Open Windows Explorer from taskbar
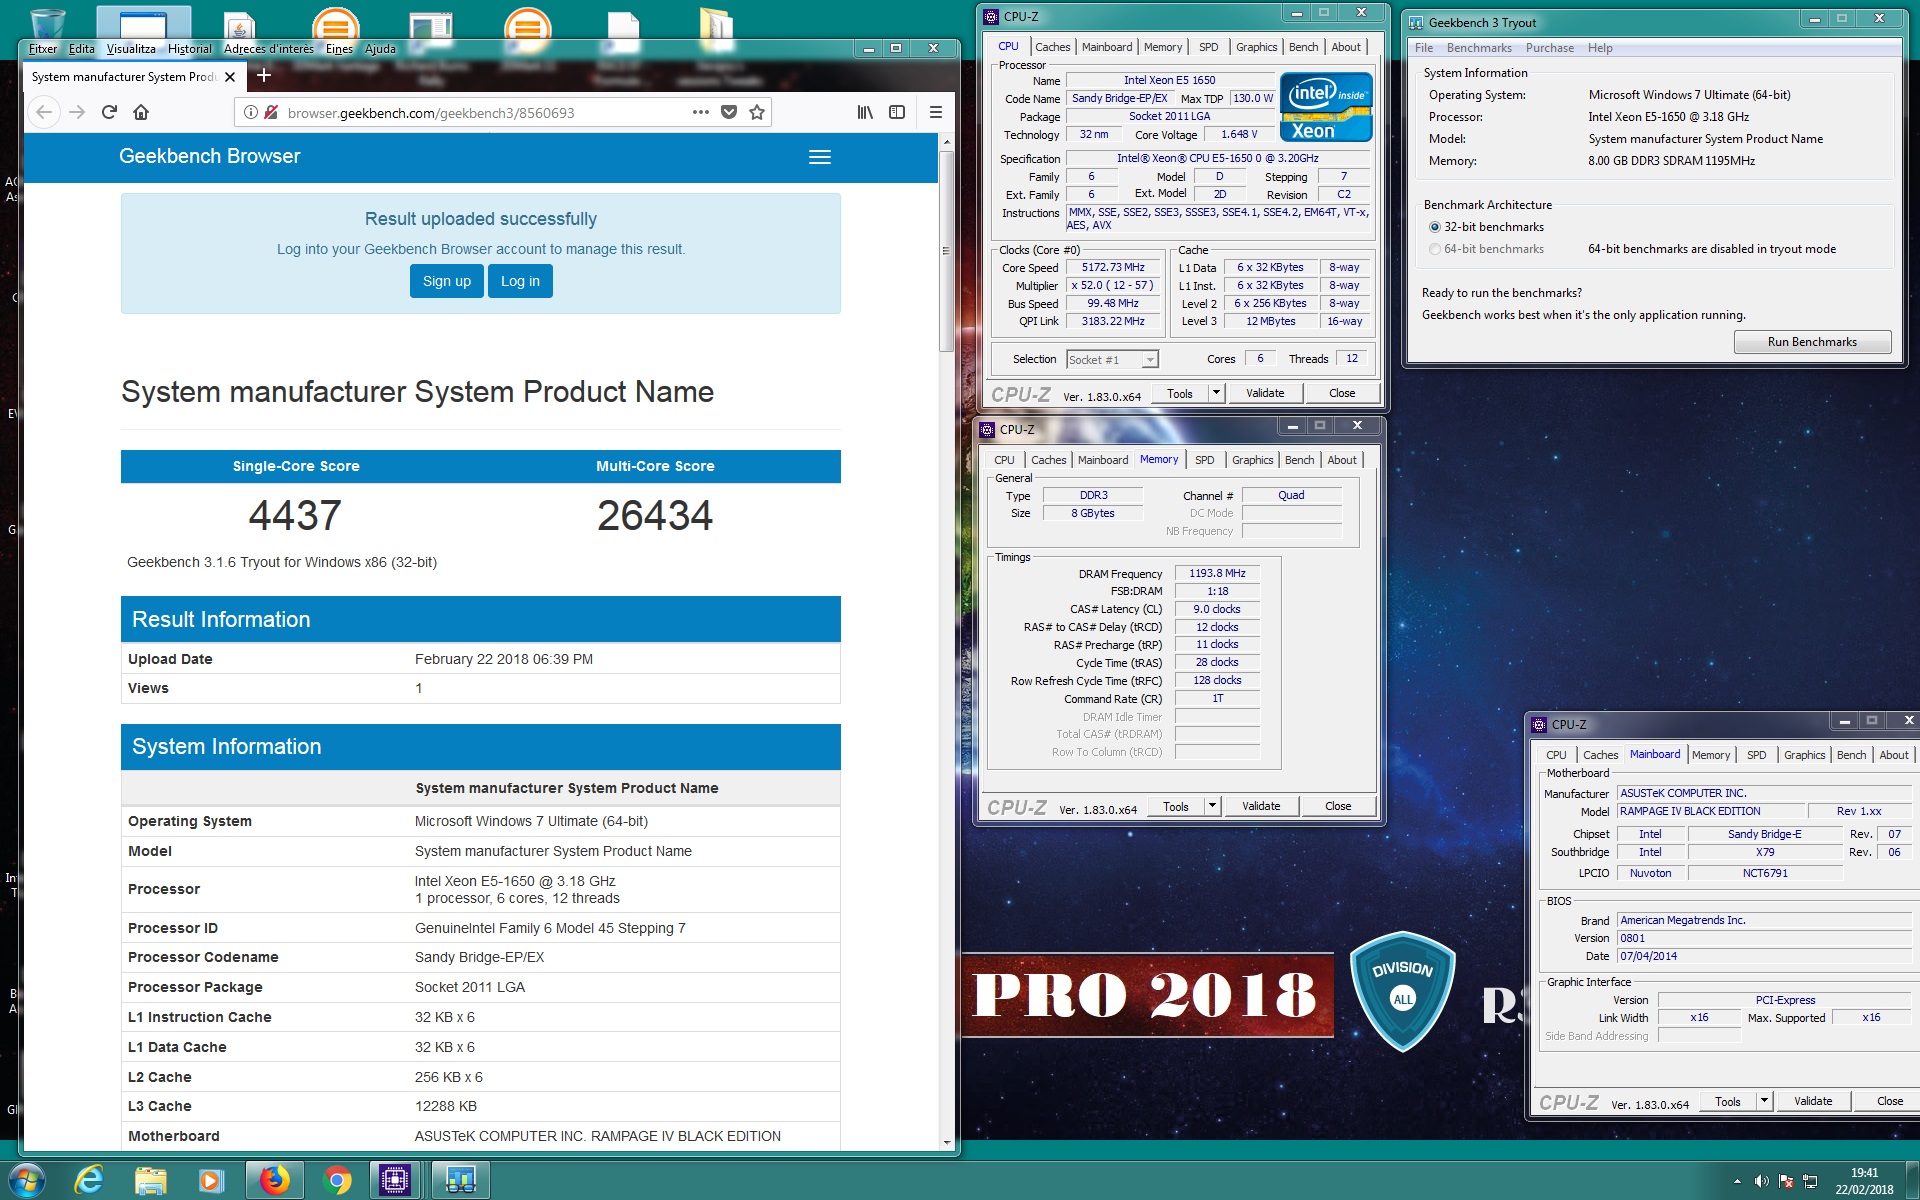This screenshot has height=1200, width=1920. tap(150, 1180)
